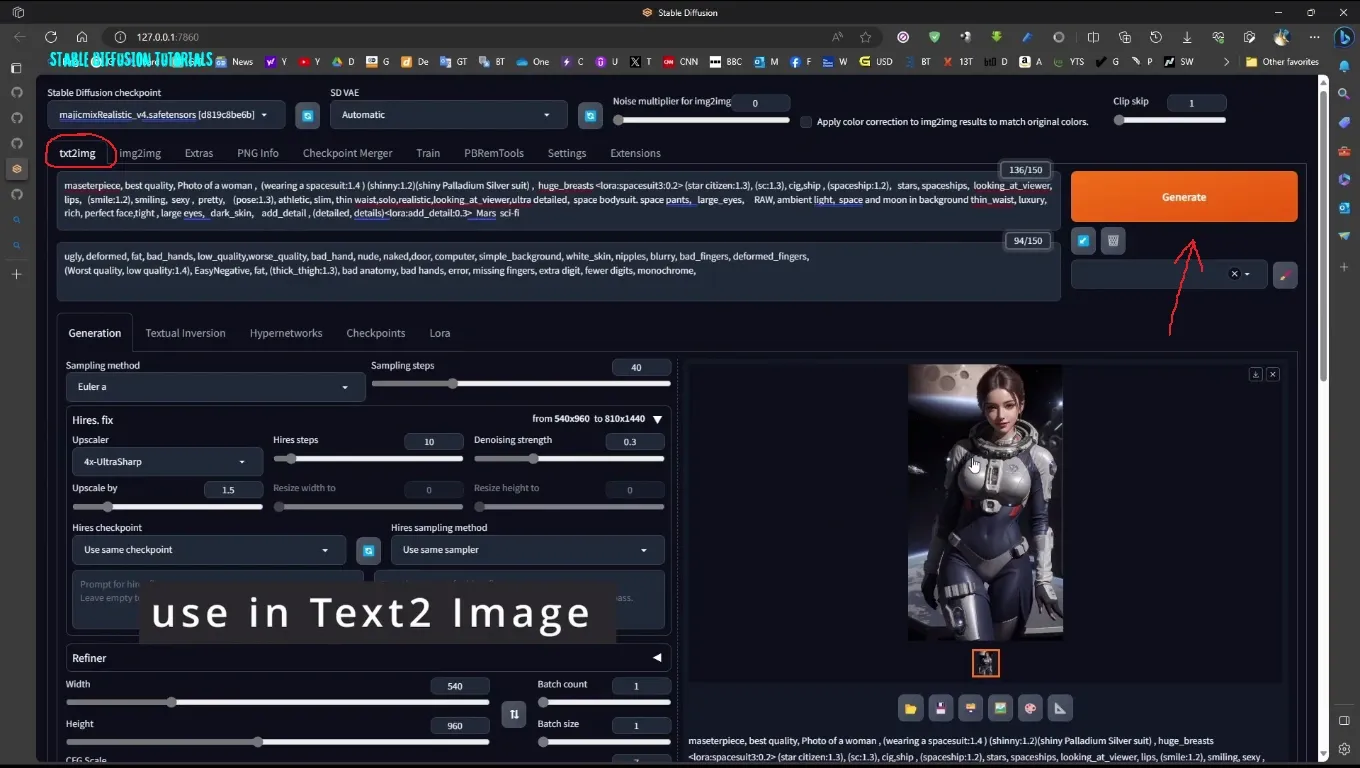
Task: Download the generated image from preview
Action: click(1255, 374)
